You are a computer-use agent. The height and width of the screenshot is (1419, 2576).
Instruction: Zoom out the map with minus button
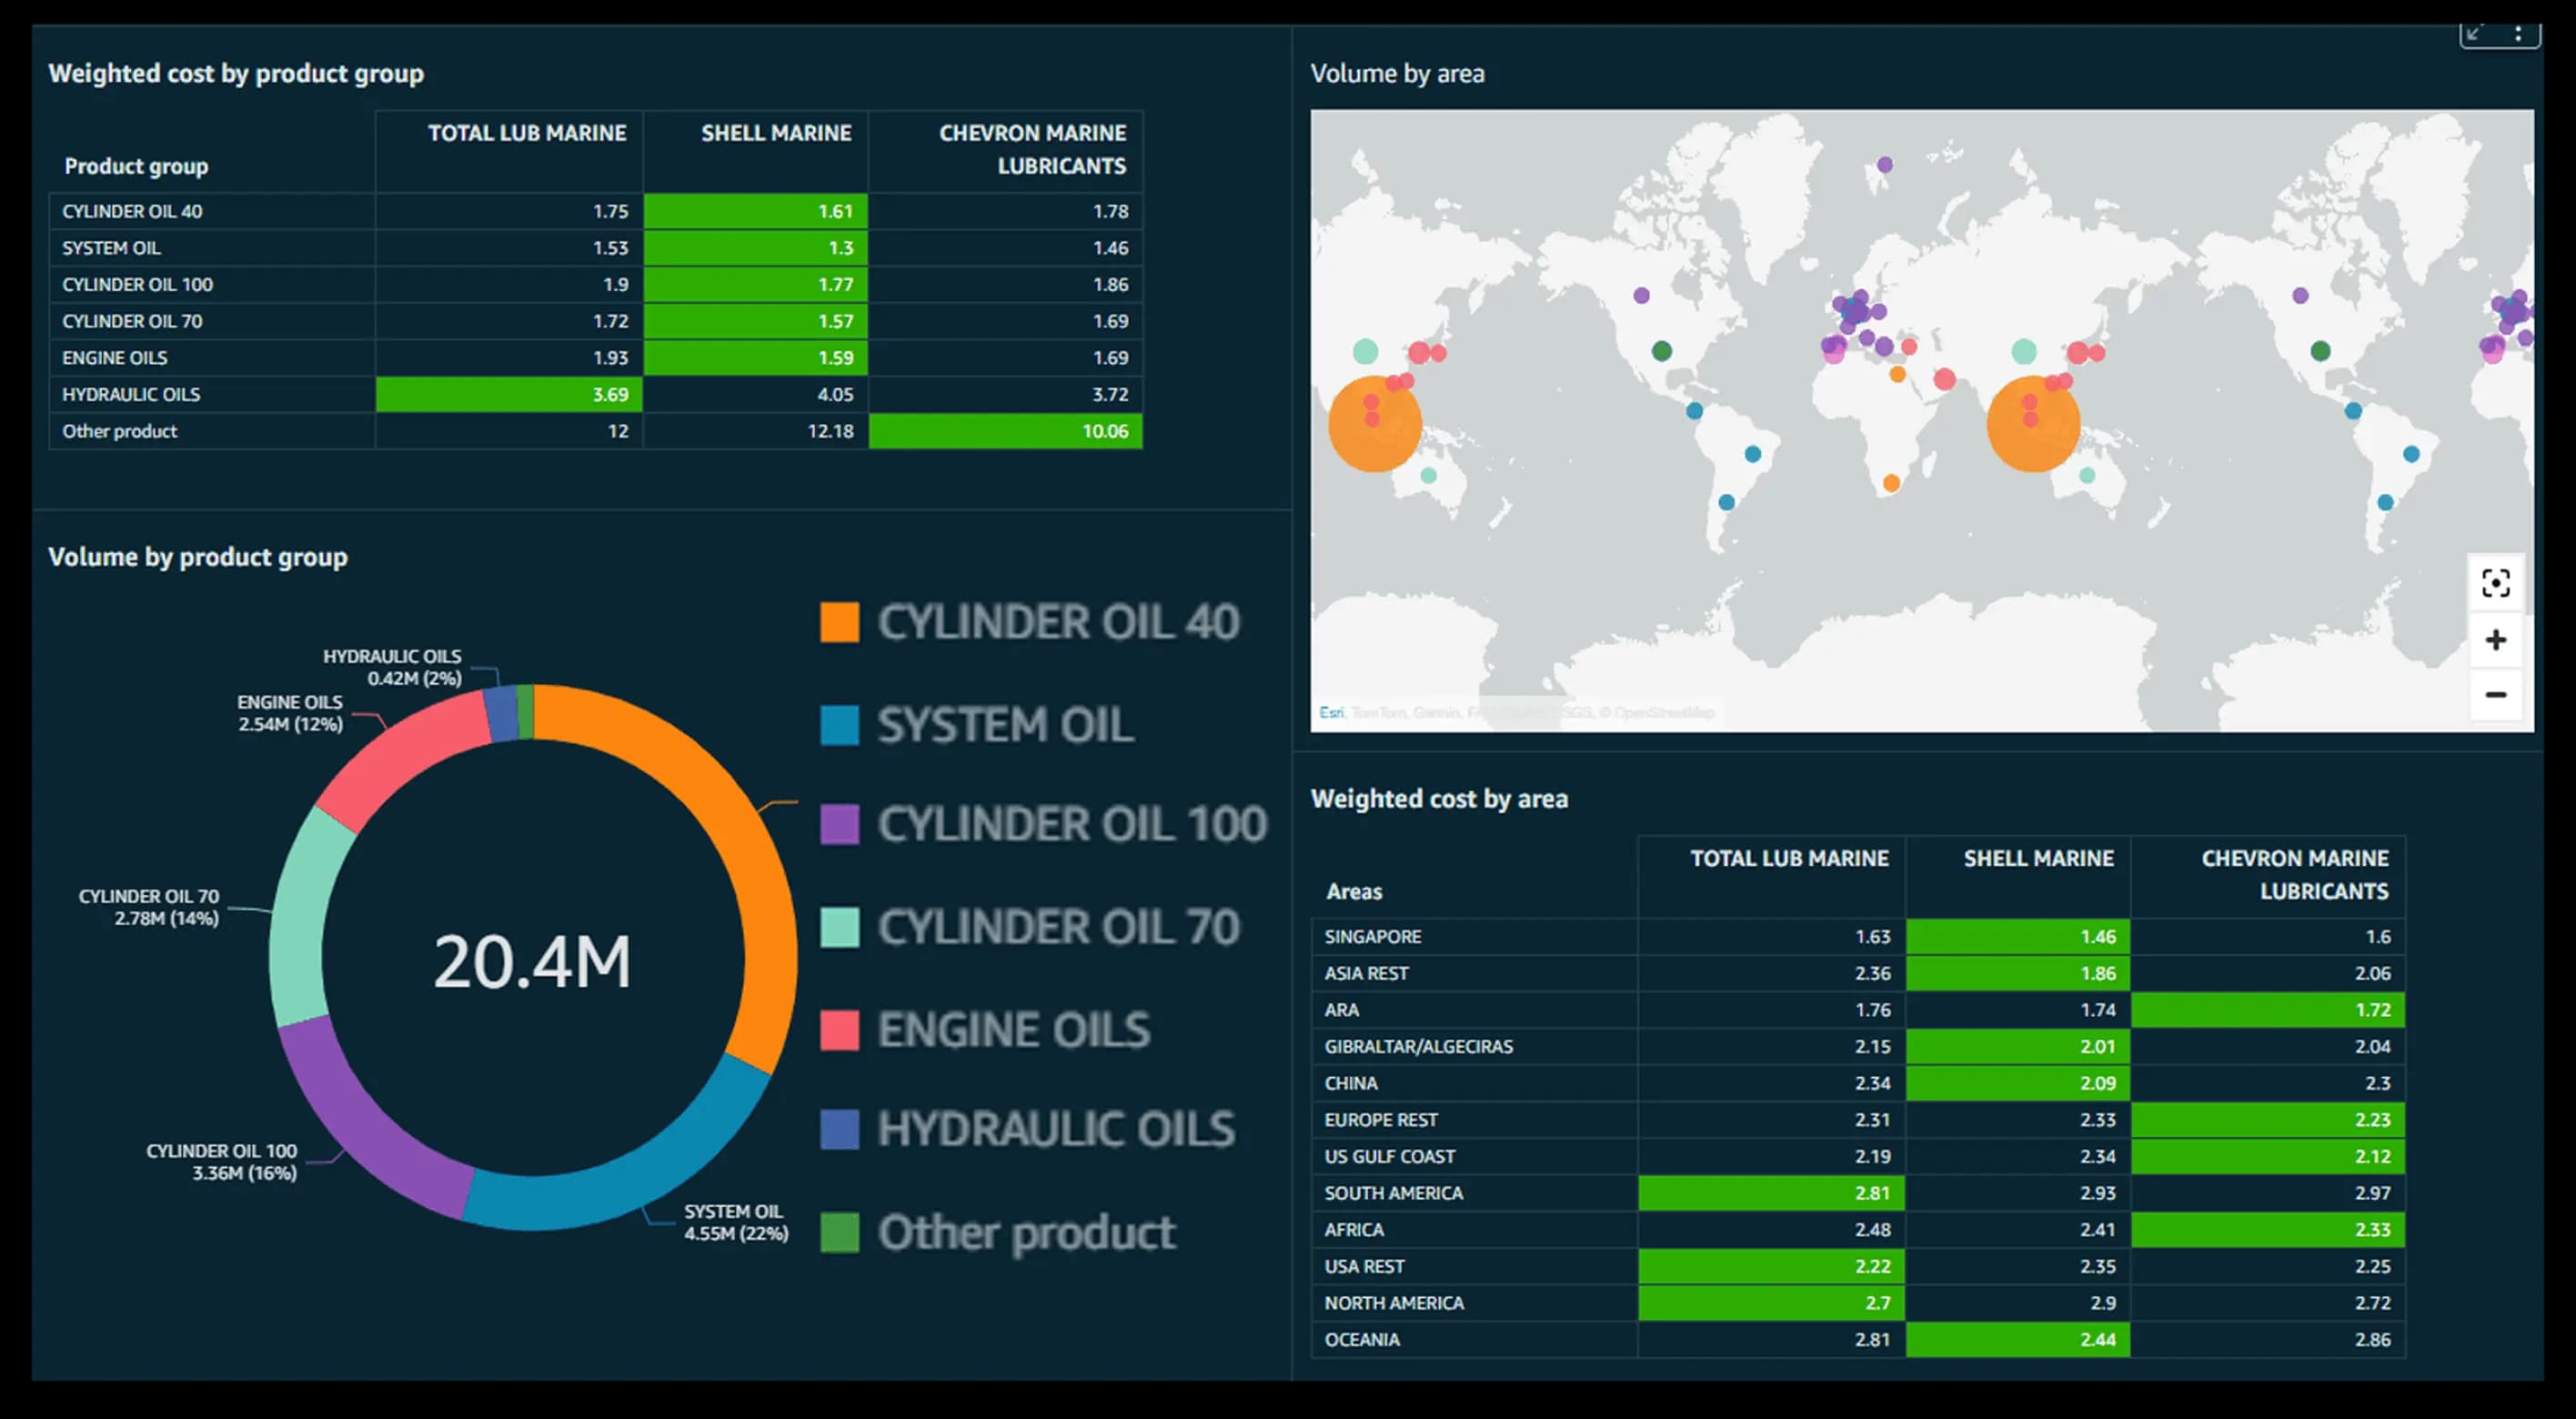2496,695
